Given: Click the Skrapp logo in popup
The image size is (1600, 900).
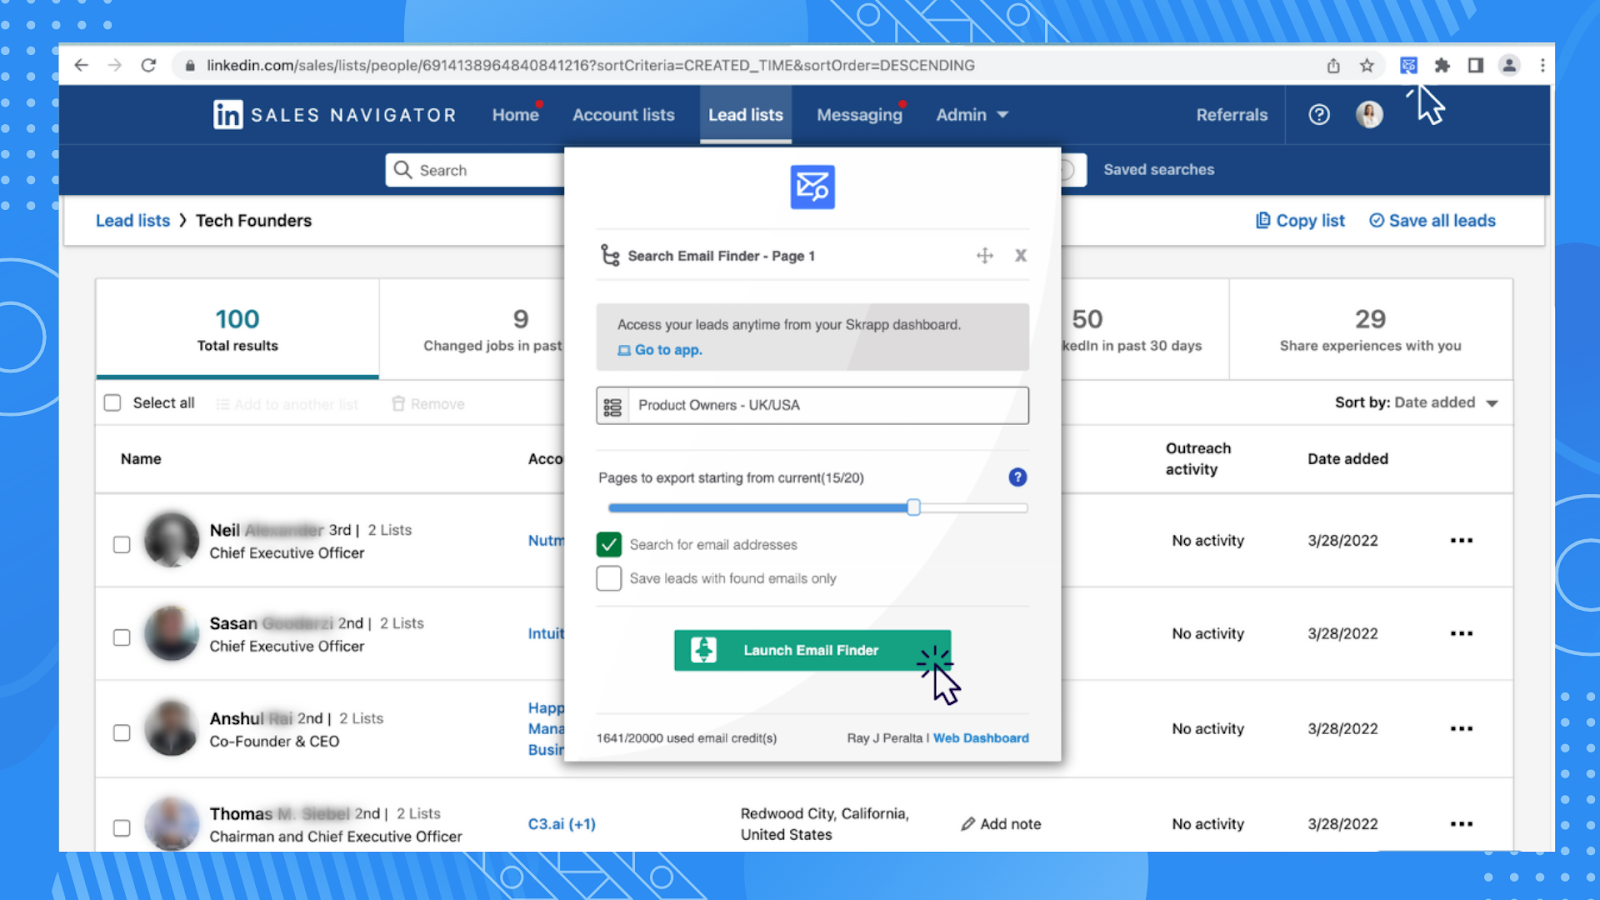Looking at the screenshot, I should (x=812, y=187).
